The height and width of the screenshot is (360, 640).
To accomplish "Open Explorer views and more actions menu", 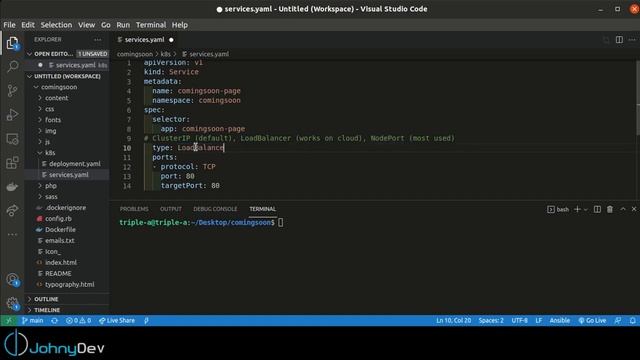I will (x=98, y=40).
